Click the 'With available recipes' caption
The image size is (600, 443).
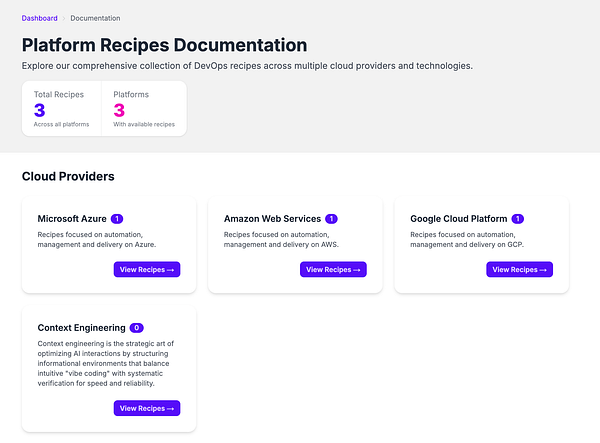coord(144,124)
